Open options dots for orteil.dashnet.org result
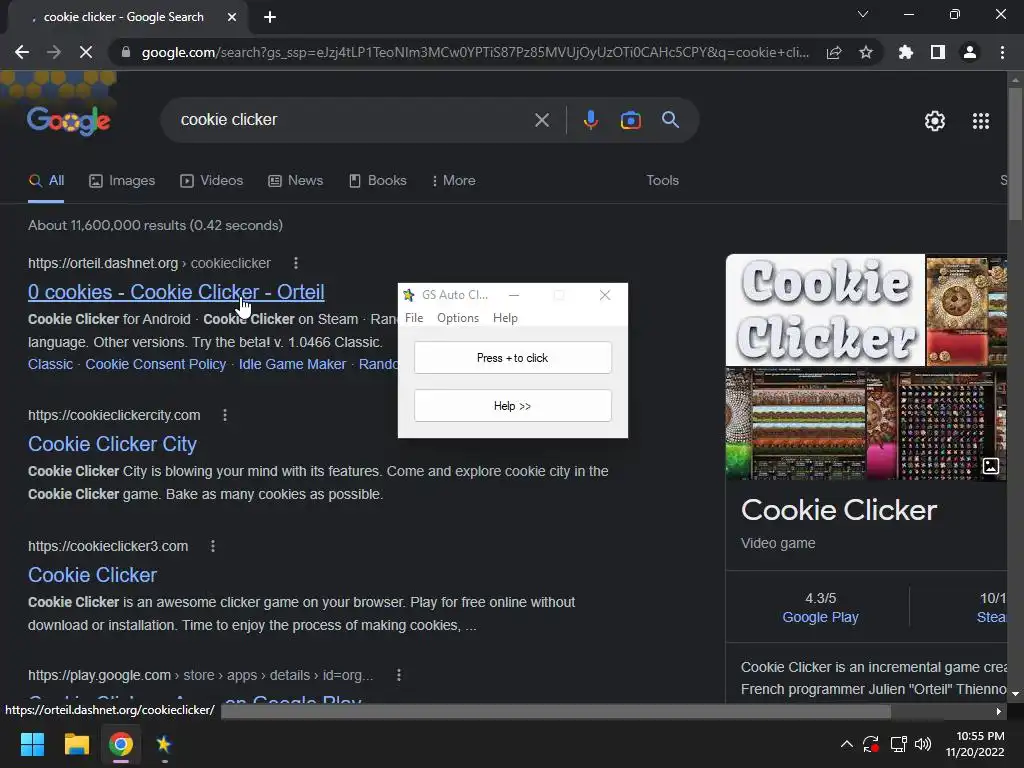The width and height of the screenshot is (1024, 768). [296, 263]
